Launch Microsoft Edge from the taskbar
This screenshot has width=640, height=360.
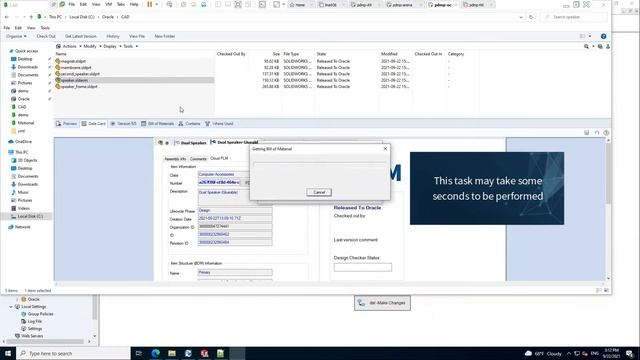[x=156, y=353]
